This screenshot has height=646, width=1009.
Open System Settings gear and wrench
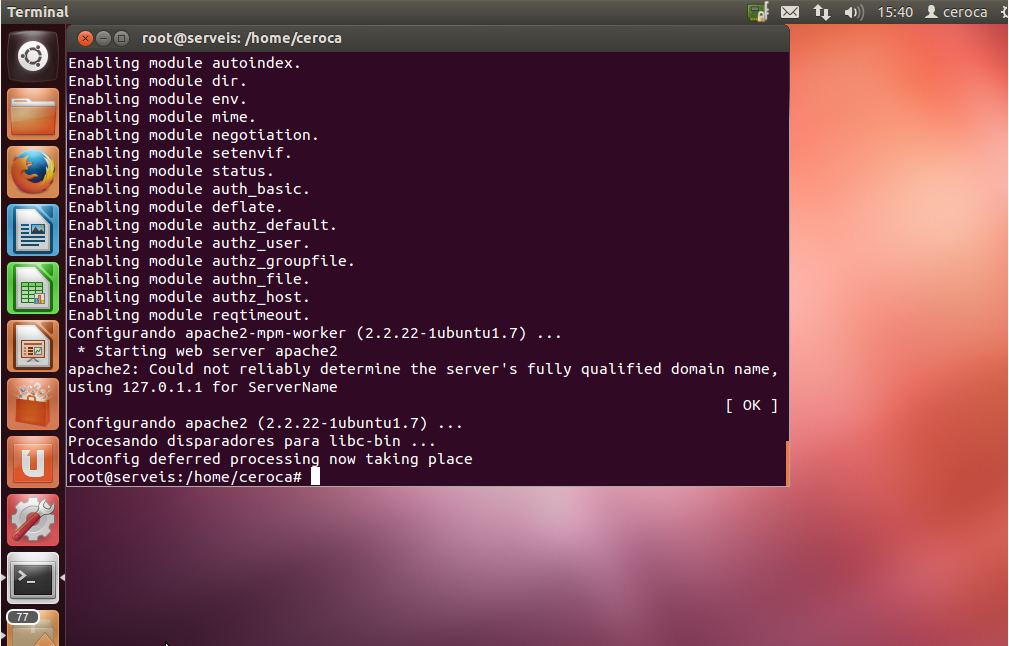coord(33,519)
